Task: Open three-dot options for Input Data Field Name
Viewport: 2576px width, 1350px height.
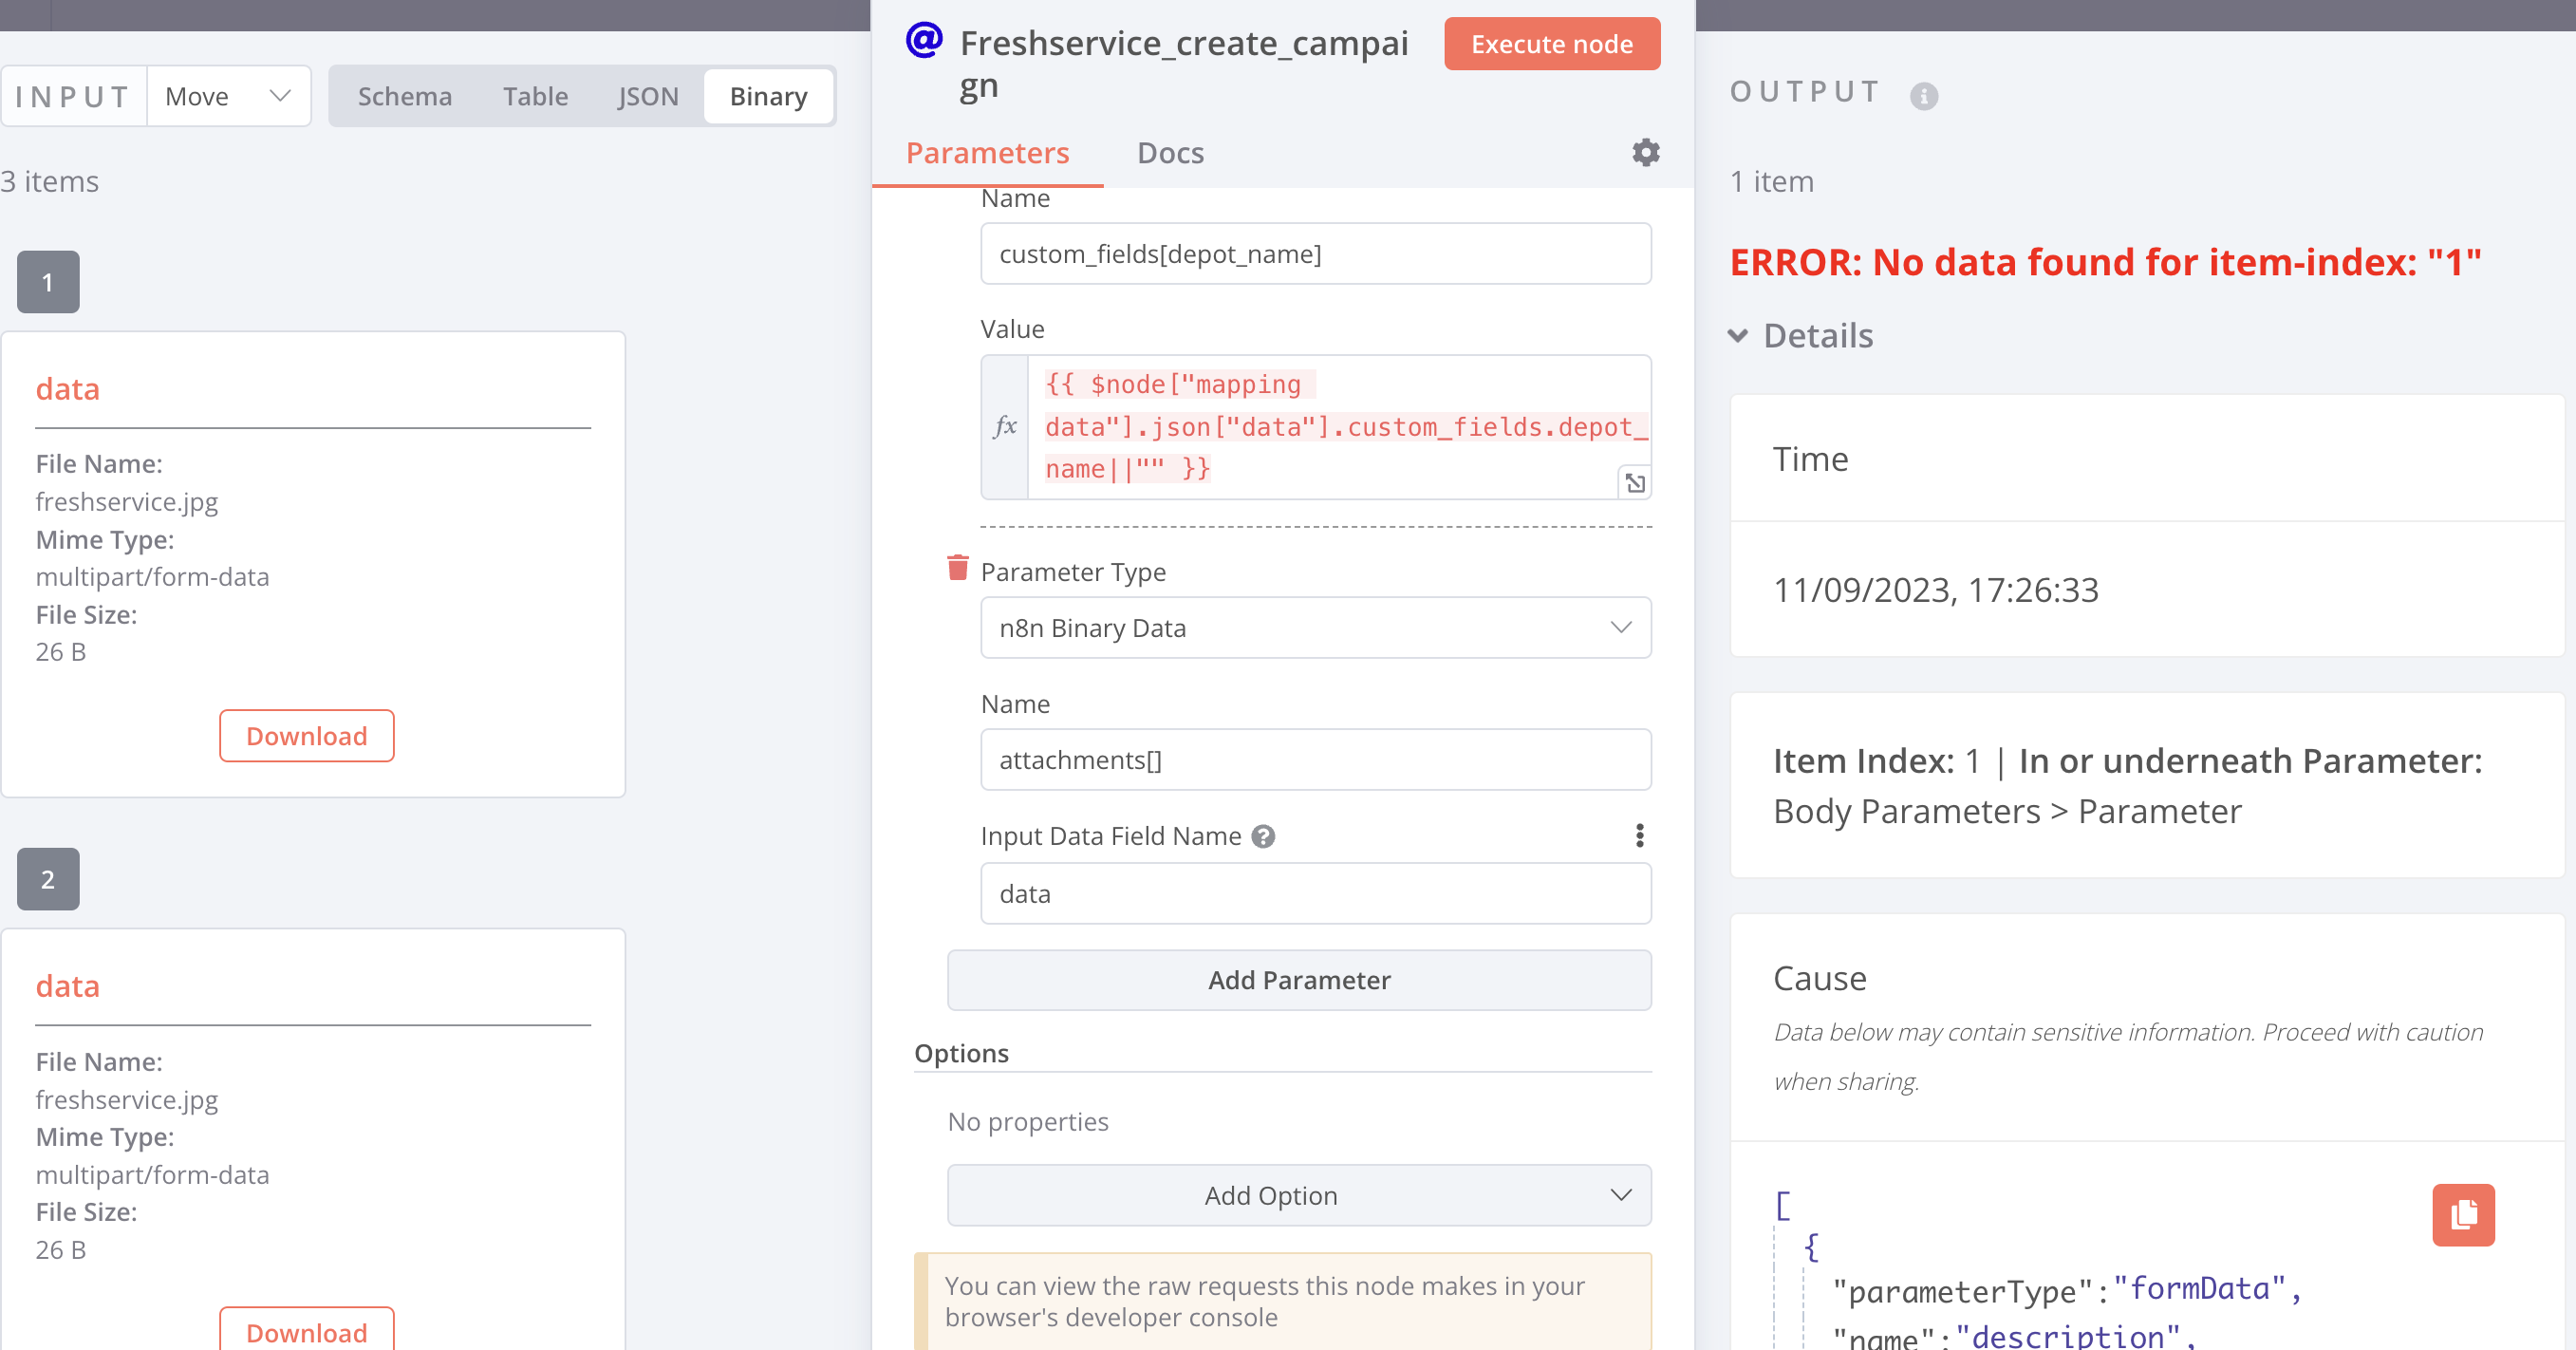Action: pos(1639,836)
